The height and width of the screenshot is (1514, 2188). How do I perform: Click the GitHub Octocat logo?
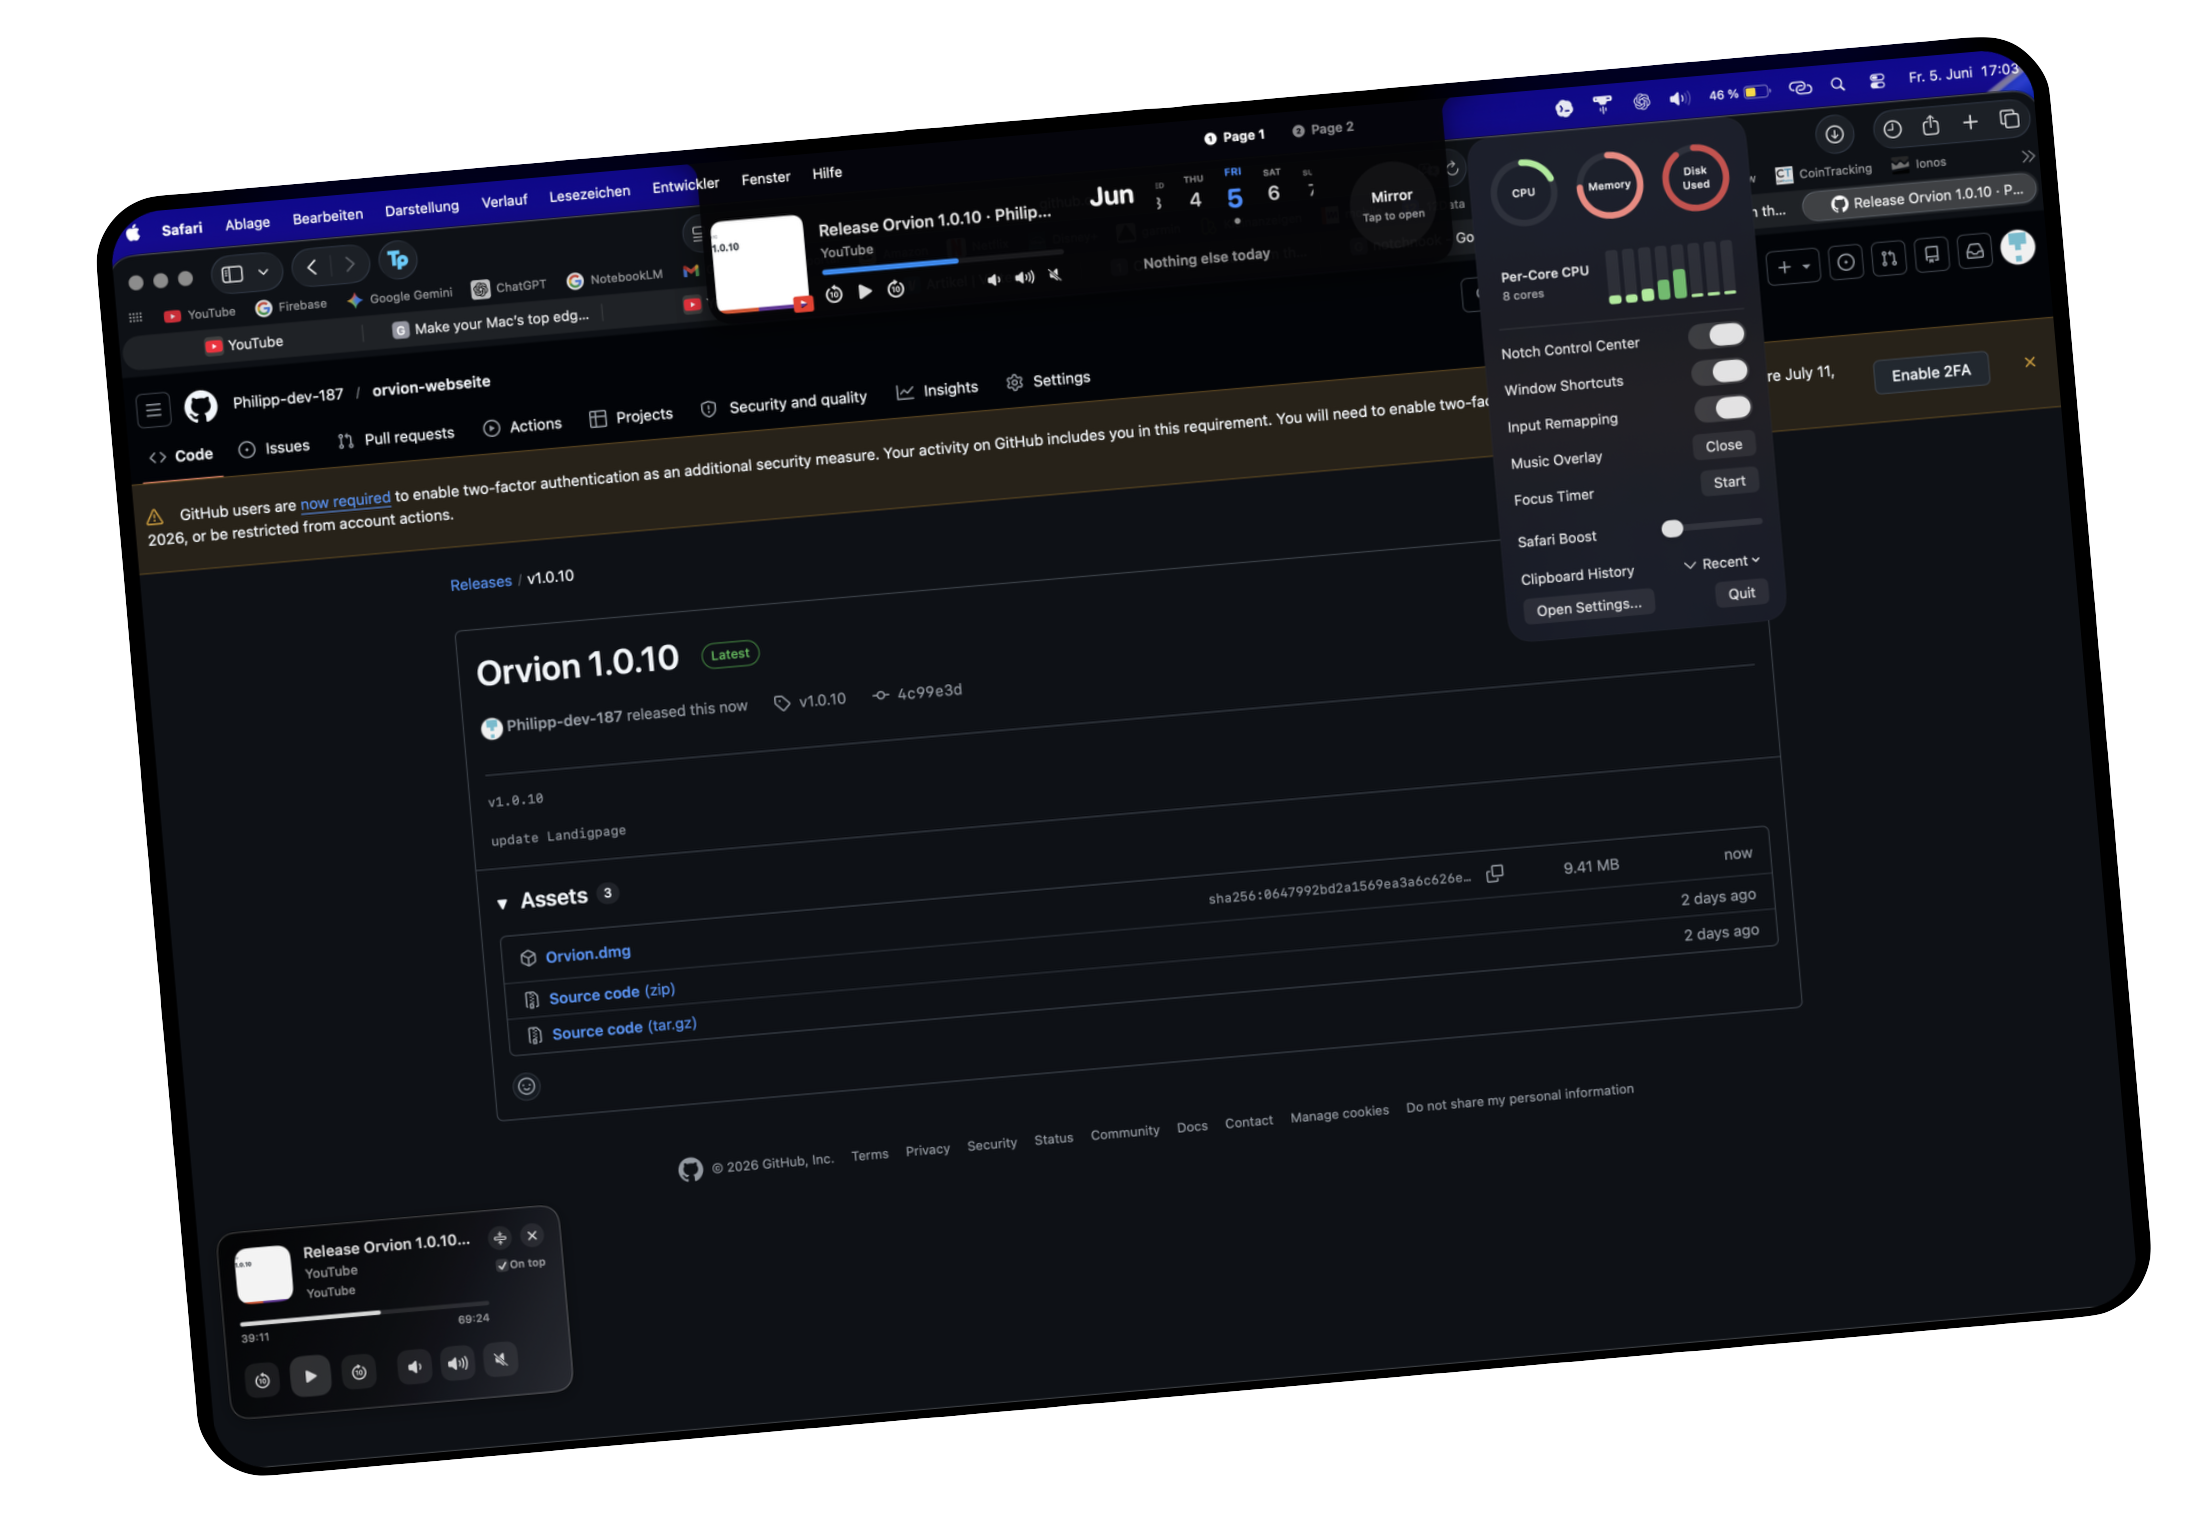(x=200, y=405)
